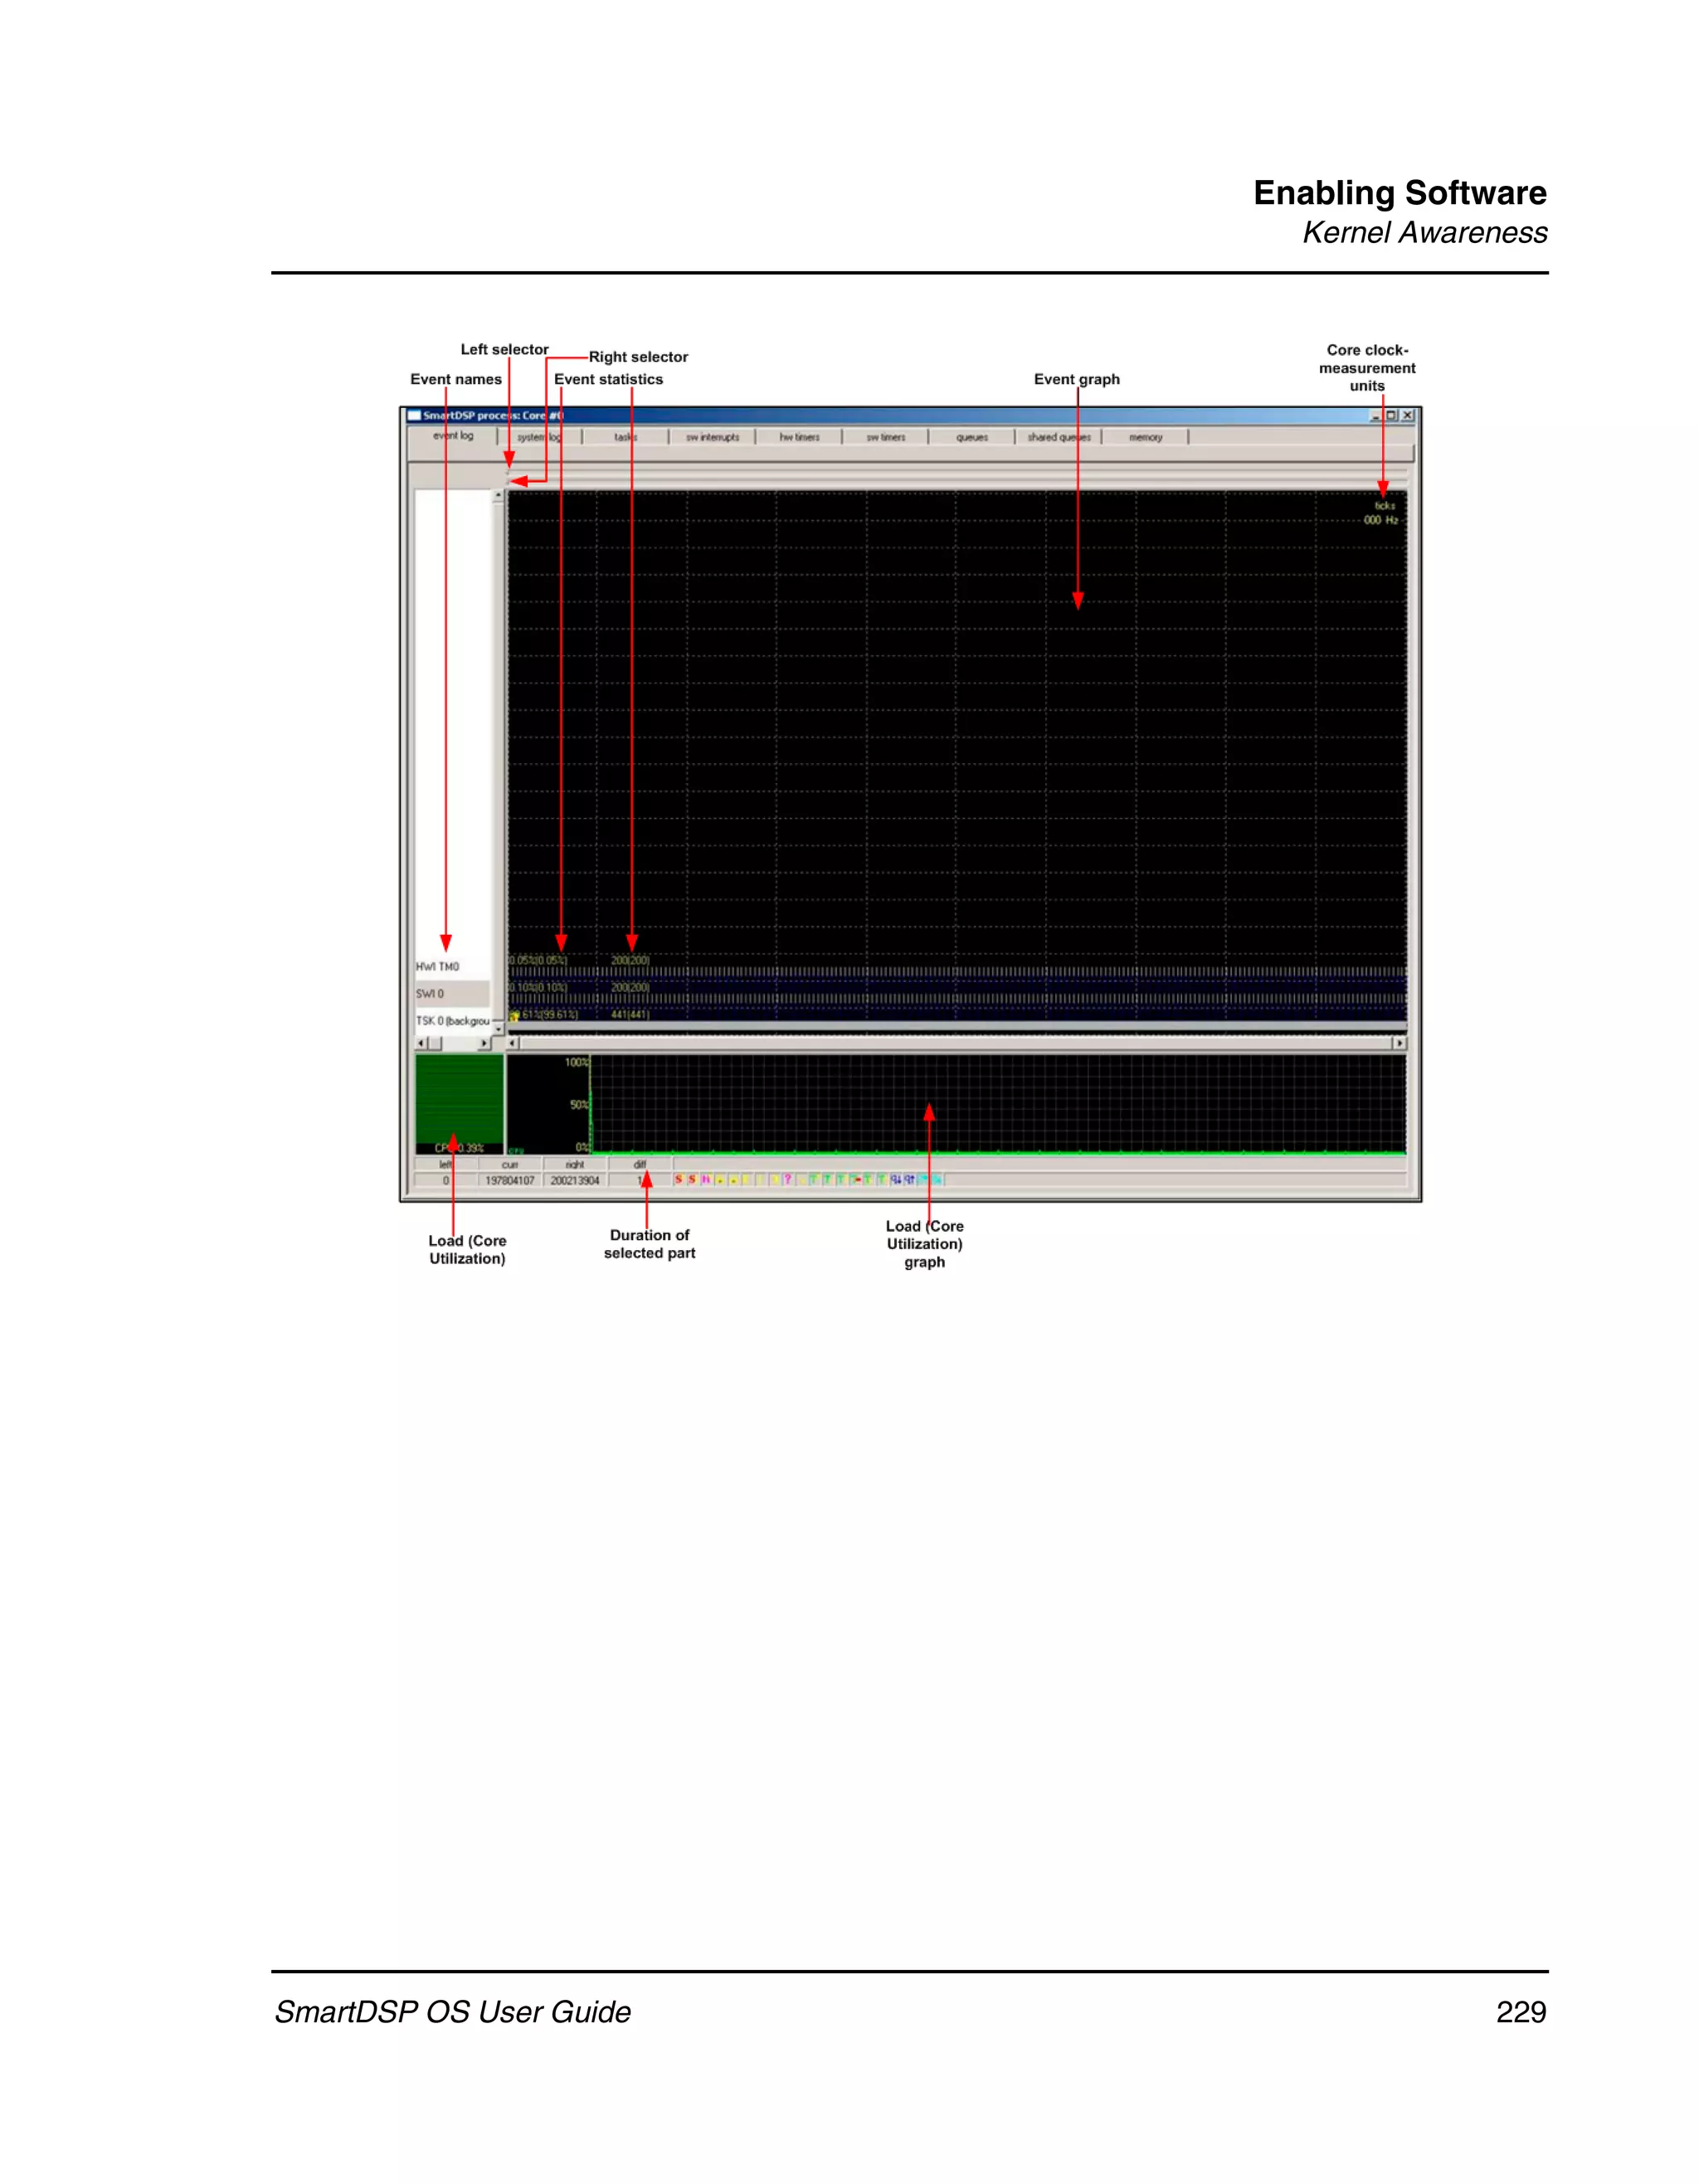Click the right value 200213904
This screenshot has width=1699, height=2184.
tap(575, 1181)
